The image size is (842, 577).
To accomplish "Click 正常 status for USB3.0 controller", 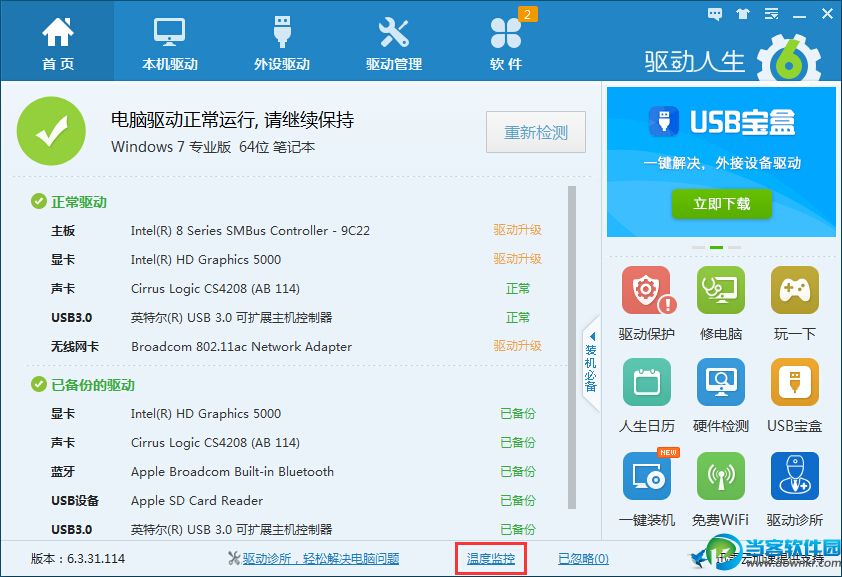I will [518, 318].
